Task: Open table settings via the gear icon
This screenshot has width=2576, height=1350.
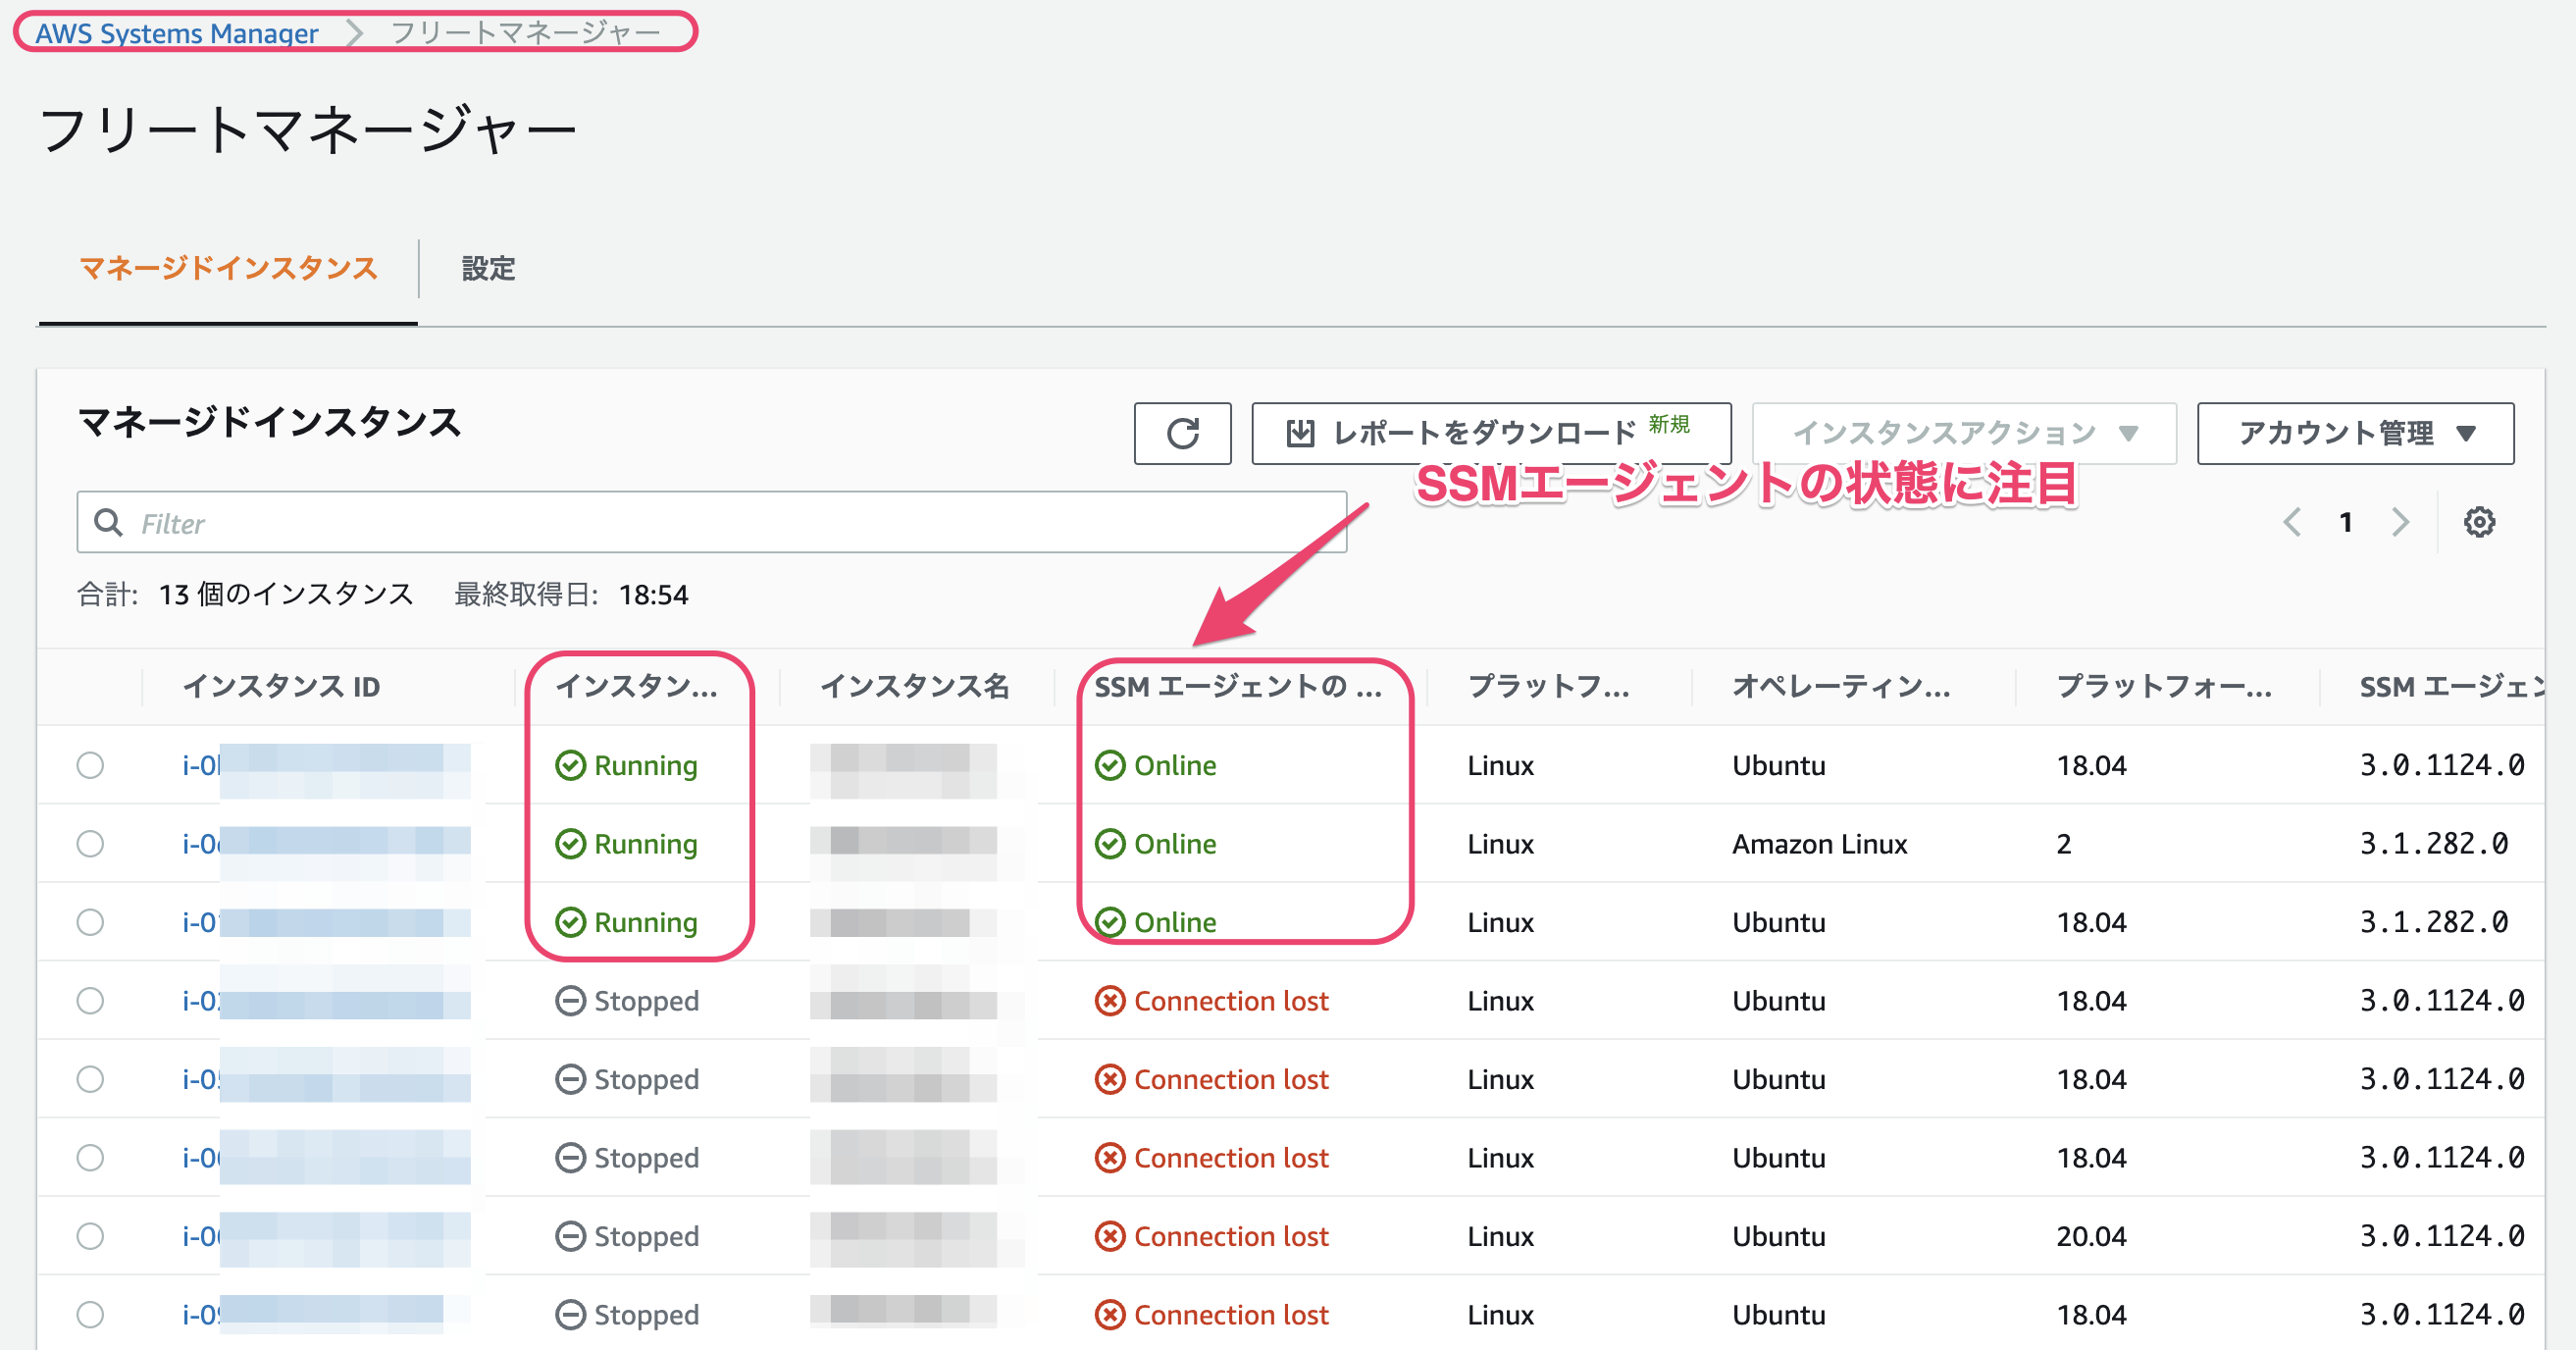Action: click(2480, 521)
